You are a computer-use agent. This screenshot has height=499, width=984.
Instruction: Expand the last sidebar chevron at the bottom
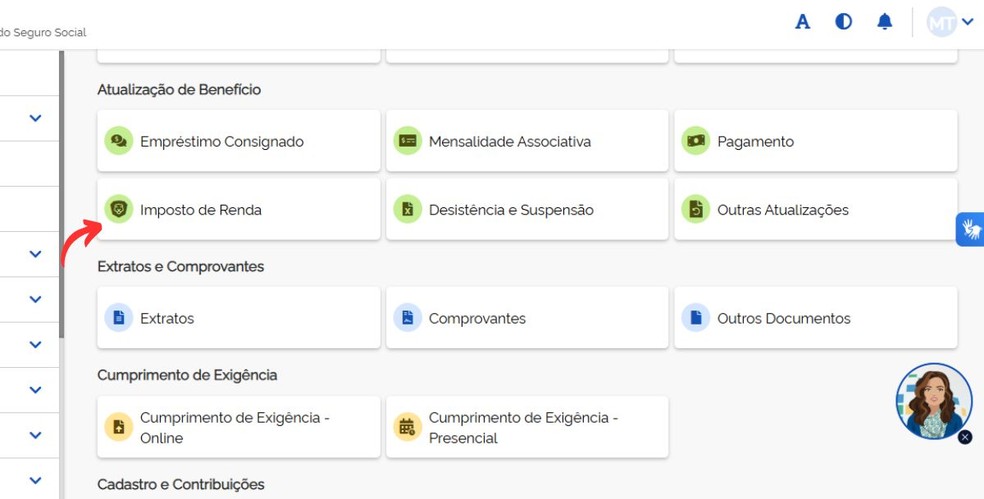pyautogui.click(x=35, y=480)
